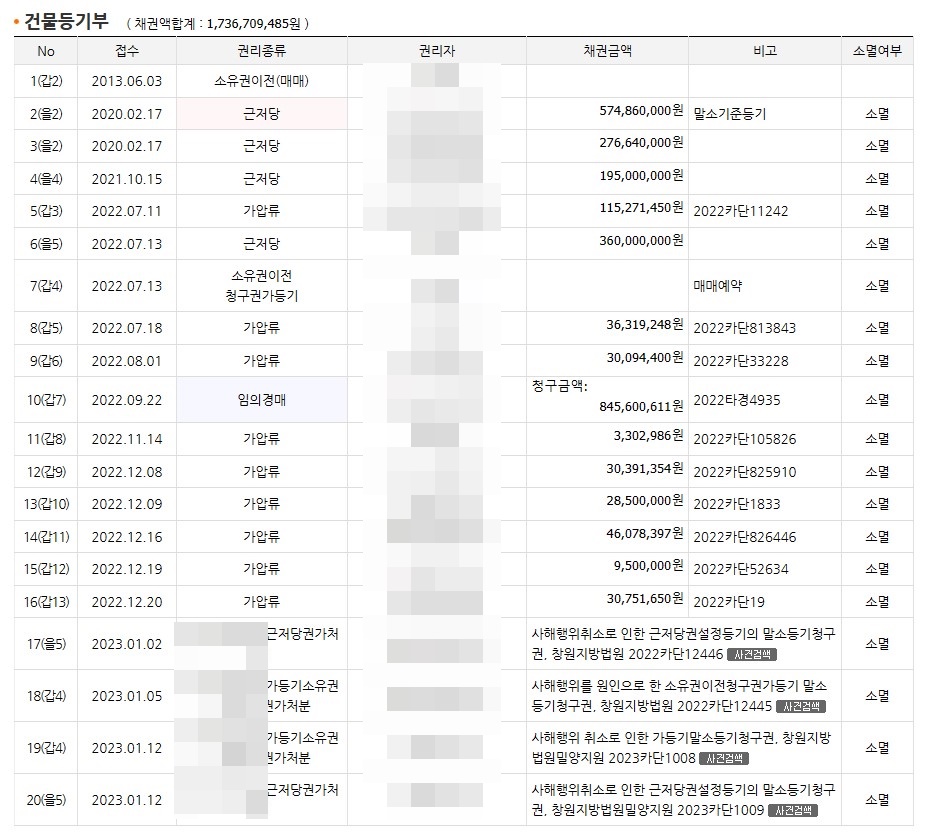Select the 권리자 column header
Screen dimensions: 925x832
pos(437,51)
